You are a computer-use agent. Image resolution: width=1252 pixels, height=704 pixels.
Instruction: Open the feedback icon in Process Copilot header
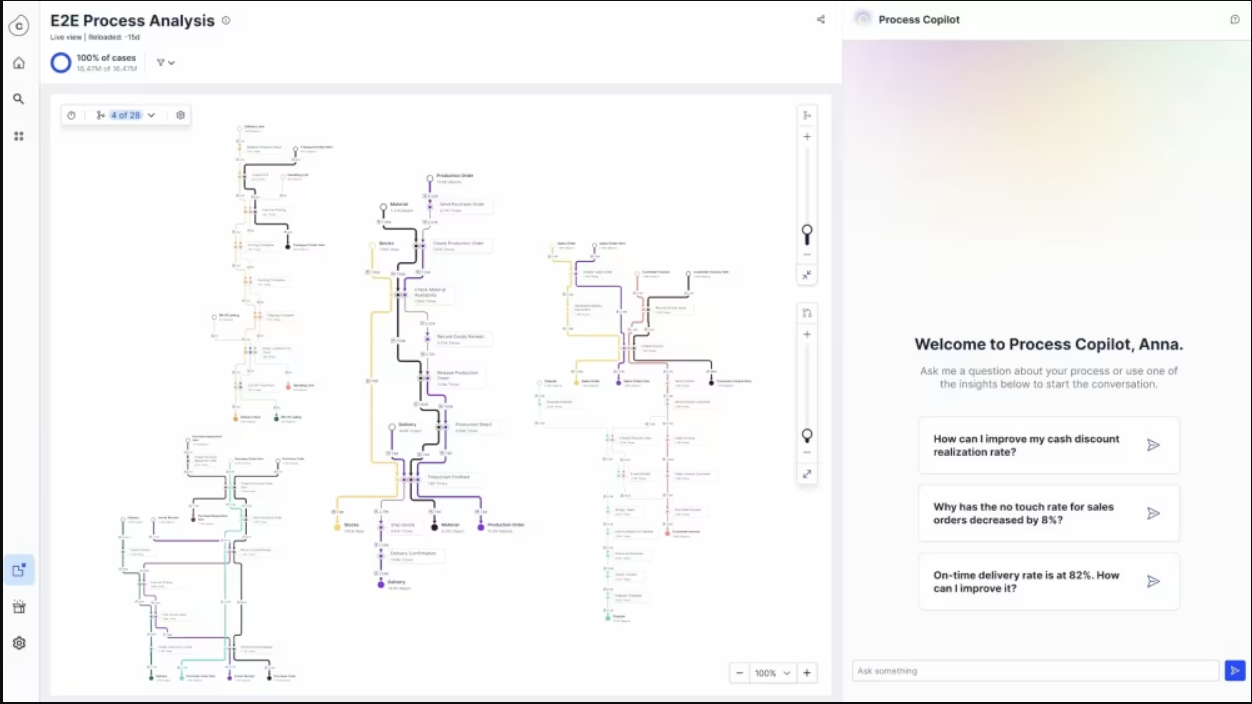coord(1235,19)
